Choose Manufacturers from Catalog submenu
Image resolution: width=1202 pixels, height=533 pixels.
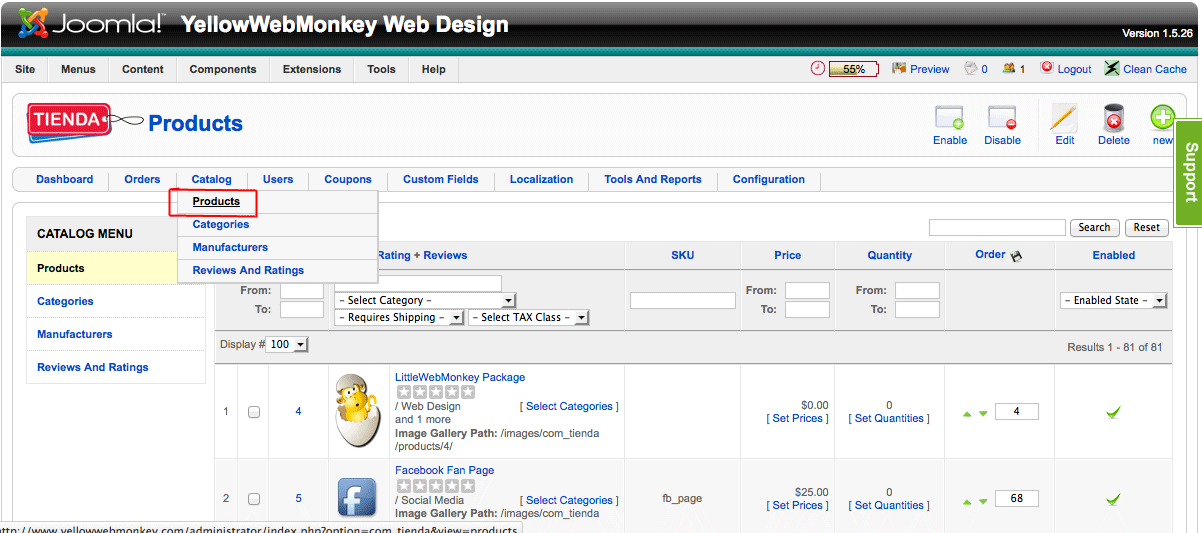point(230,247)
